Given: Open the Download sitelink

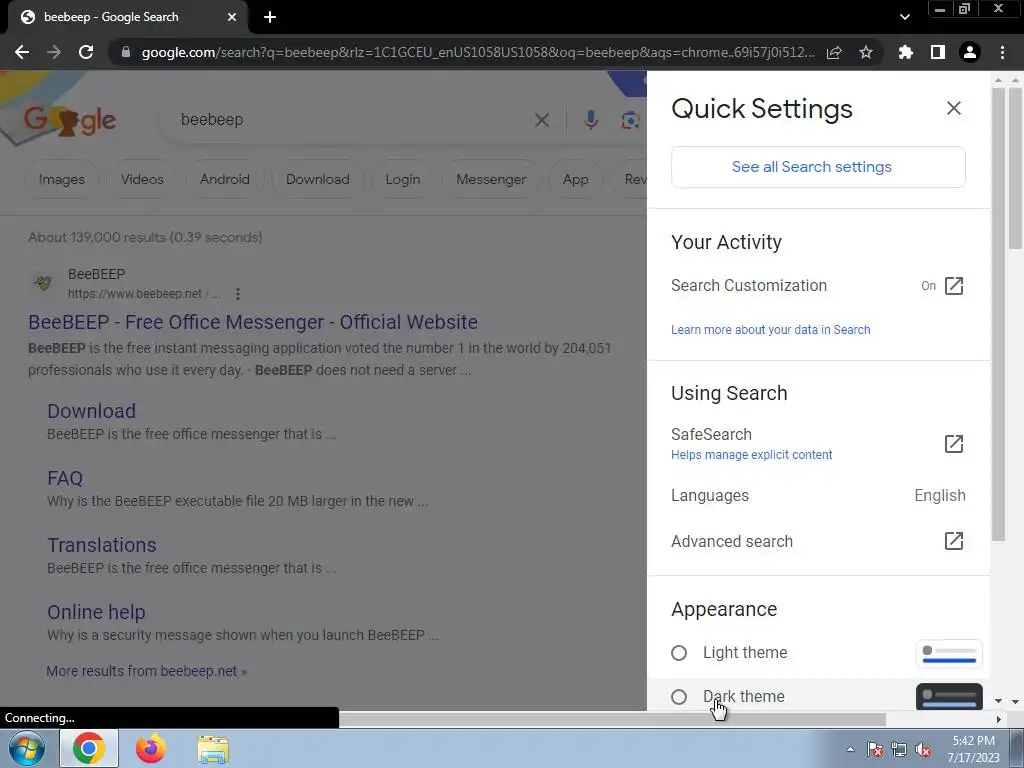Looking at the screenshot, I should pos(91,411).
